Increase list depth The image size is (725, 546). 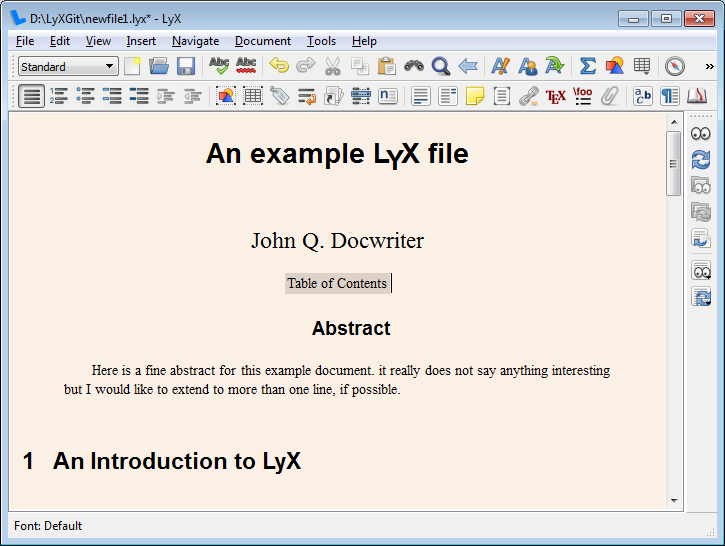(166, 96)
